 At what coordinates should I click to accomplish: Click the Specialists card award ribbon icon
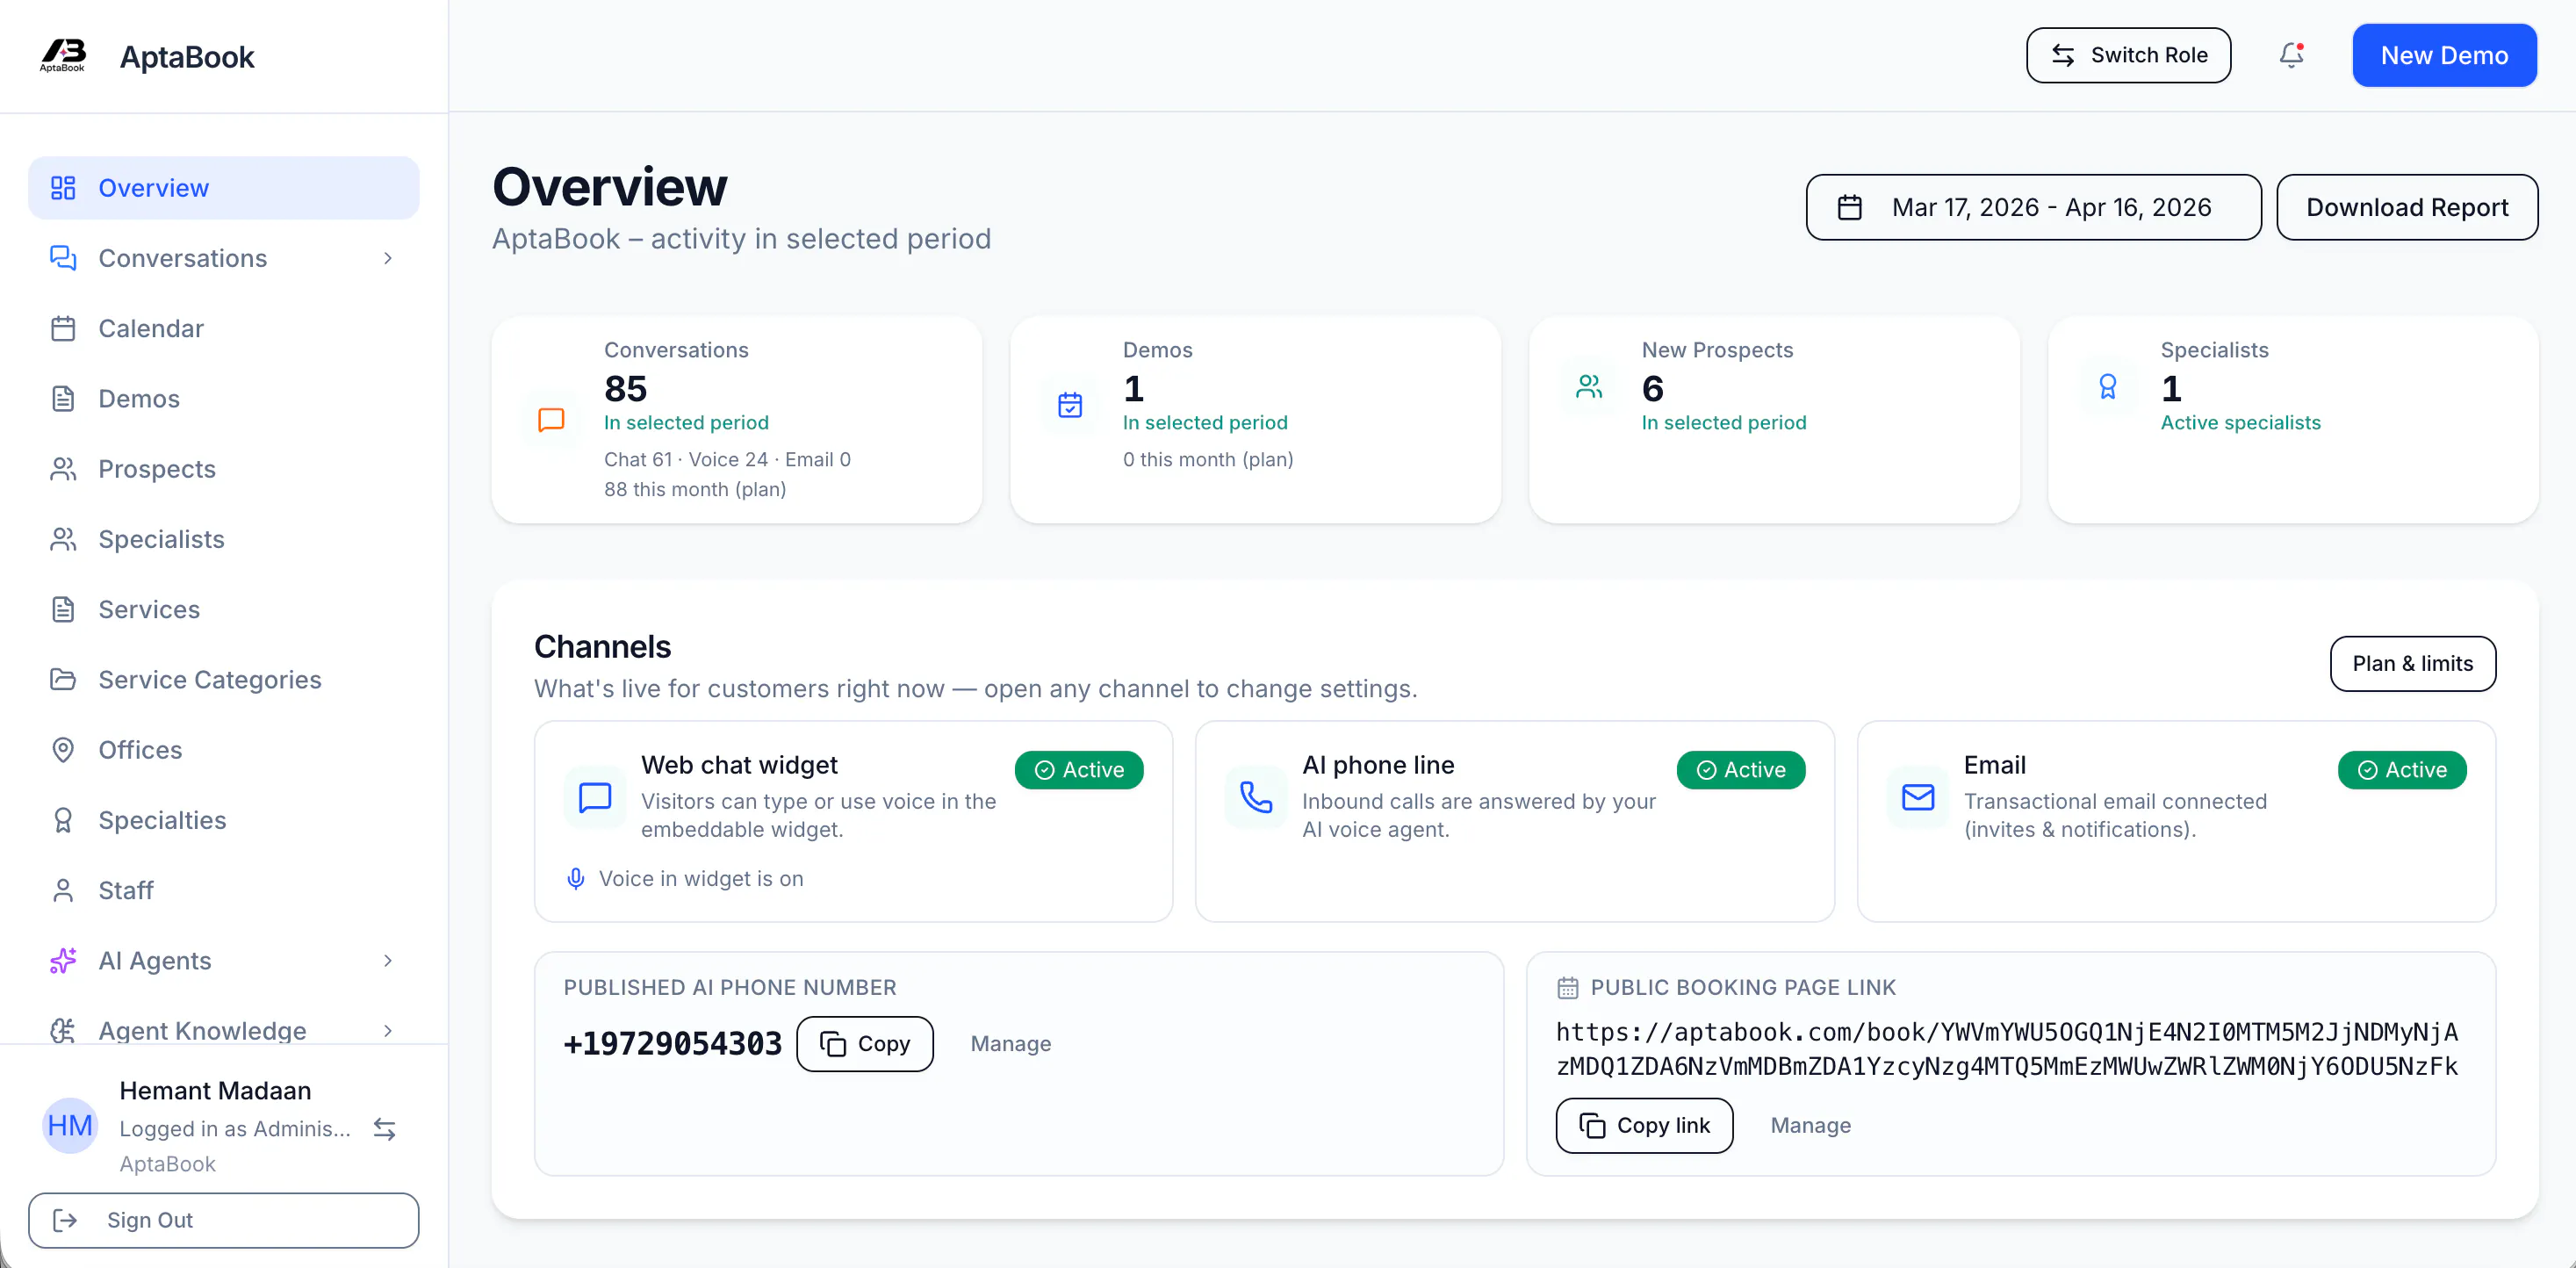click(2108, 387)
